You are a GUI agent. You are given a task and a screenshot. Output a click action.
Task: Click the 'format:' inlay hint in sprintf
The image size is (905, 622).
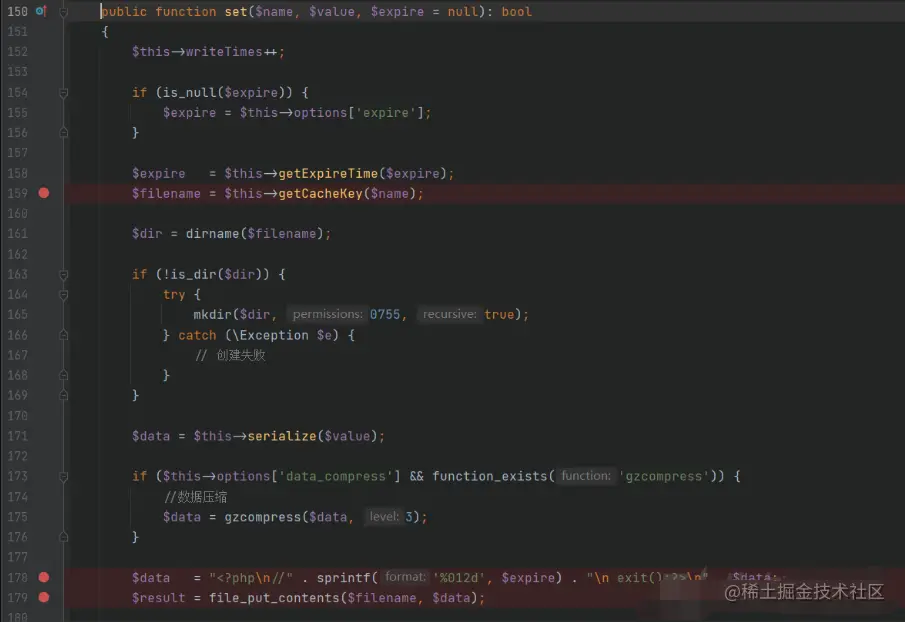point(405,577)
